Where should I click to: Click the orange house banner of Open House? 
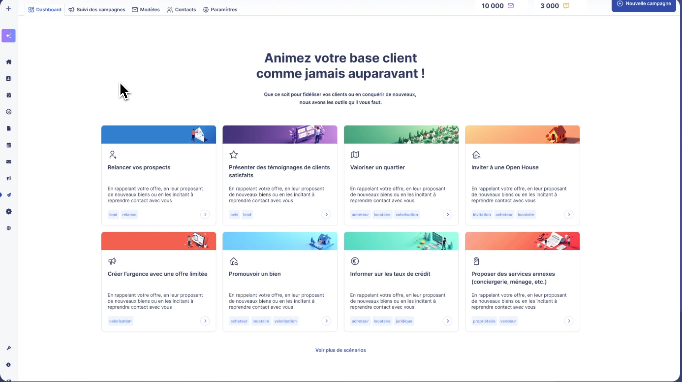pos(522,135)
